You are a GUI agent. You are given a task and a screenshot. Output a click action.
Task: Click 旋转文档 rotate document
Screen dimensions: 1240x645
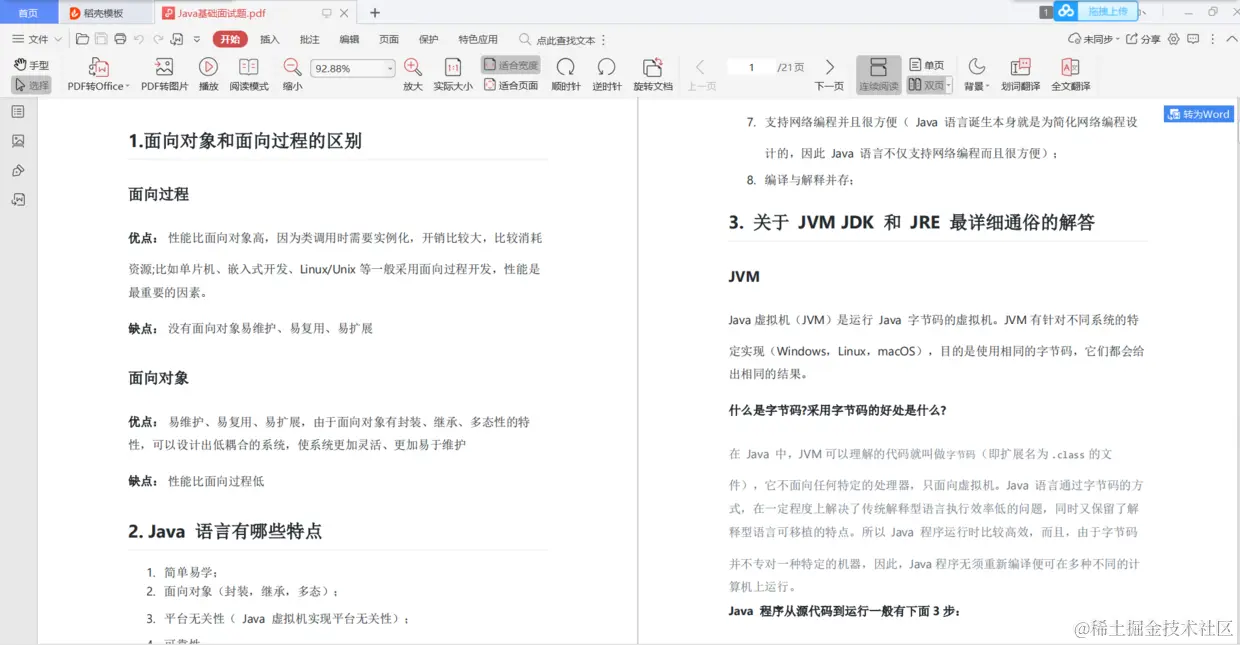click(653, 74)
